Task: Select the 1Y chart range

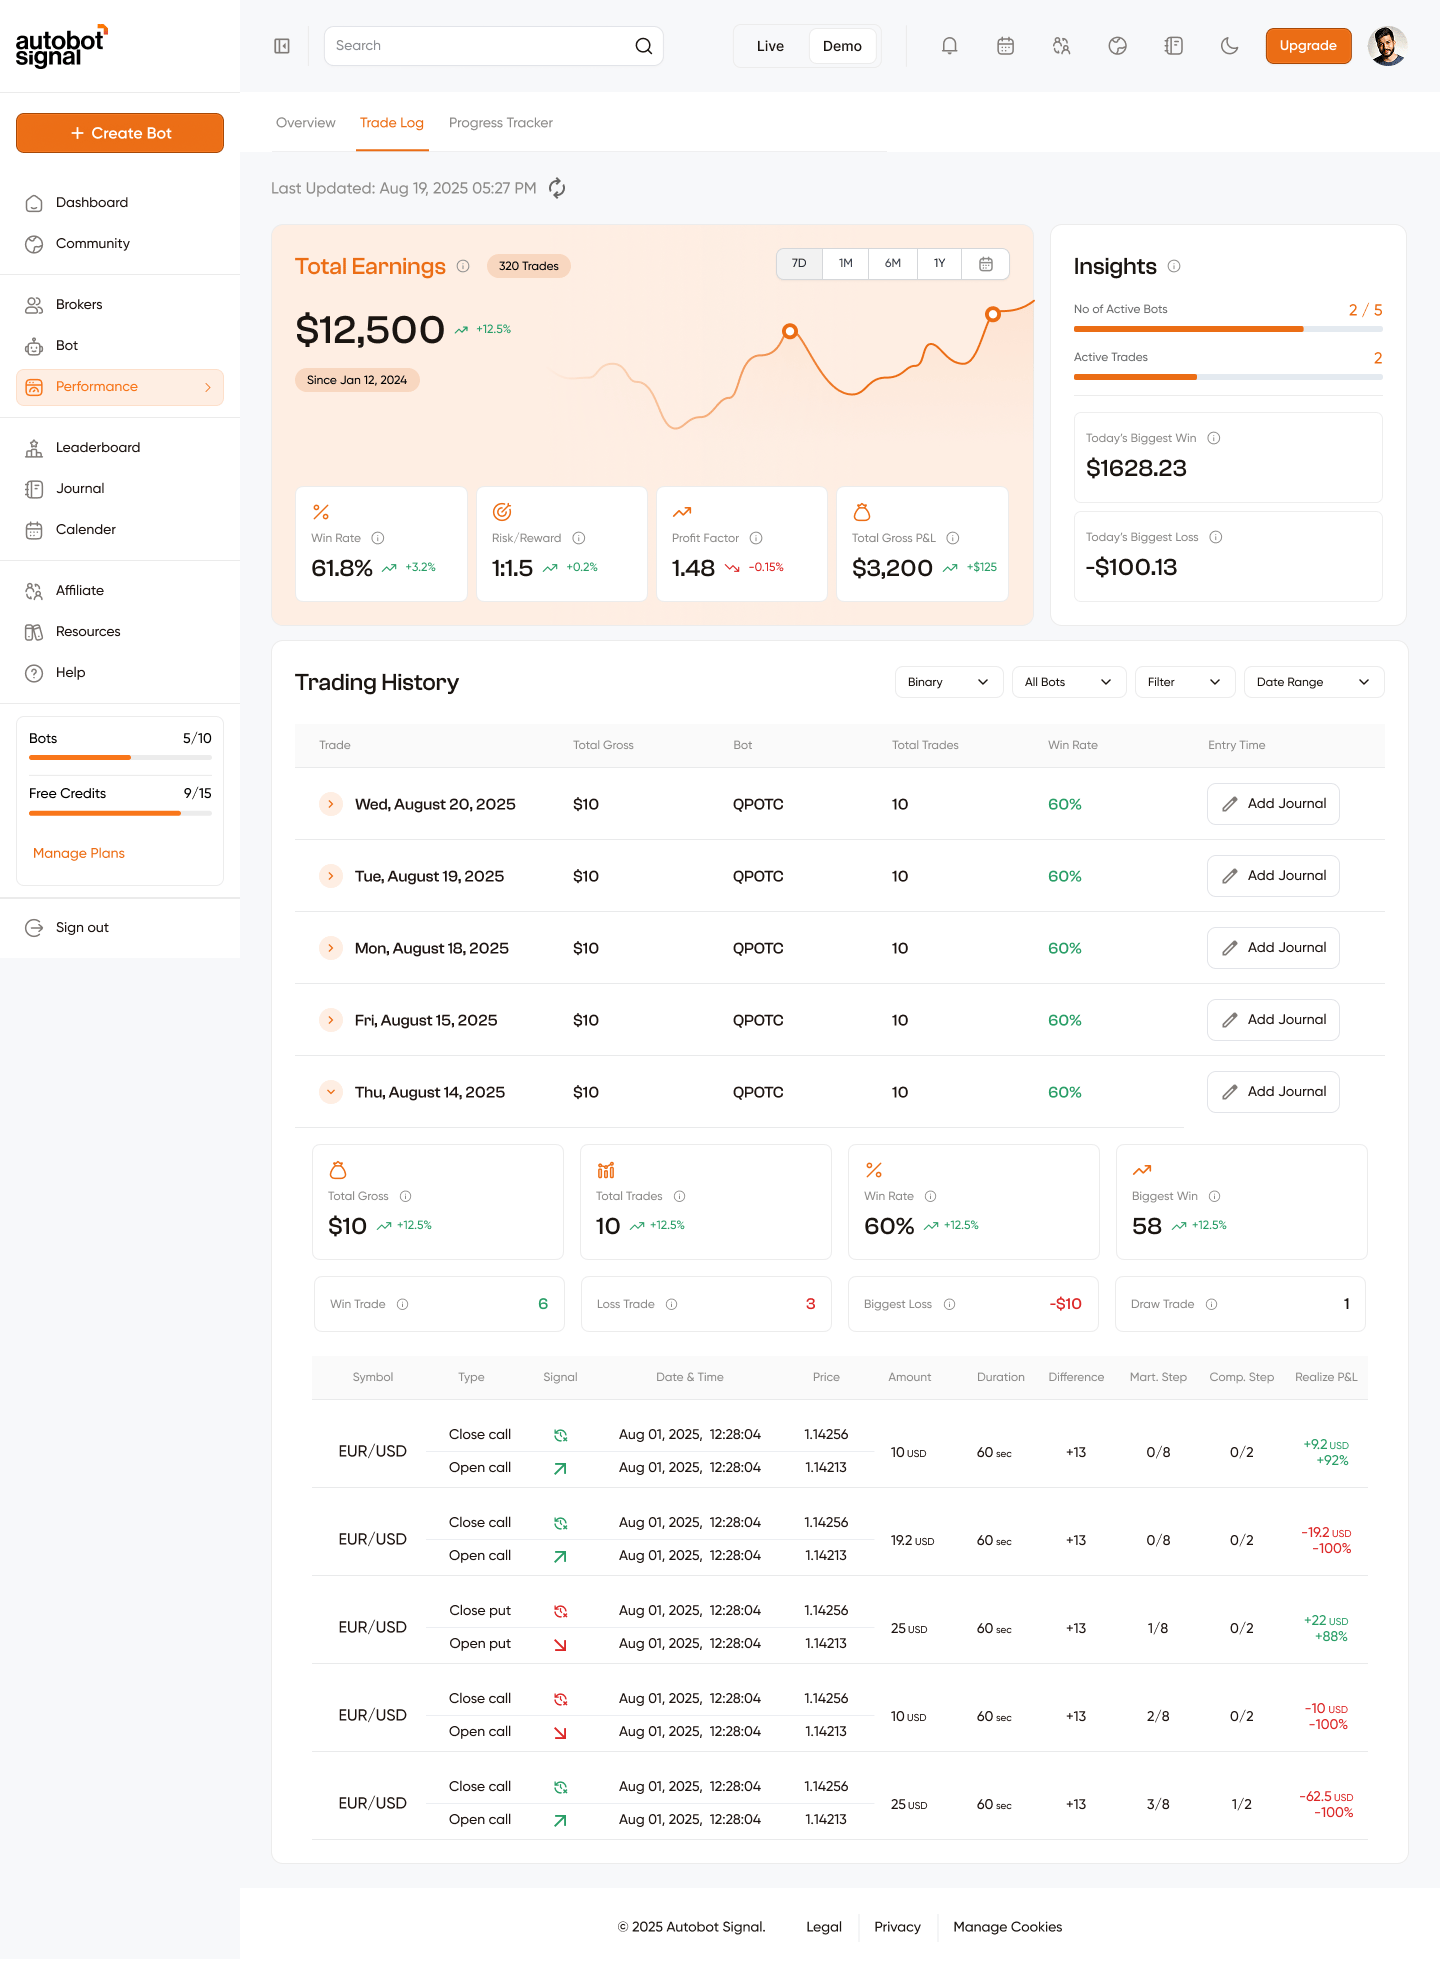Action: click(940, 264)
